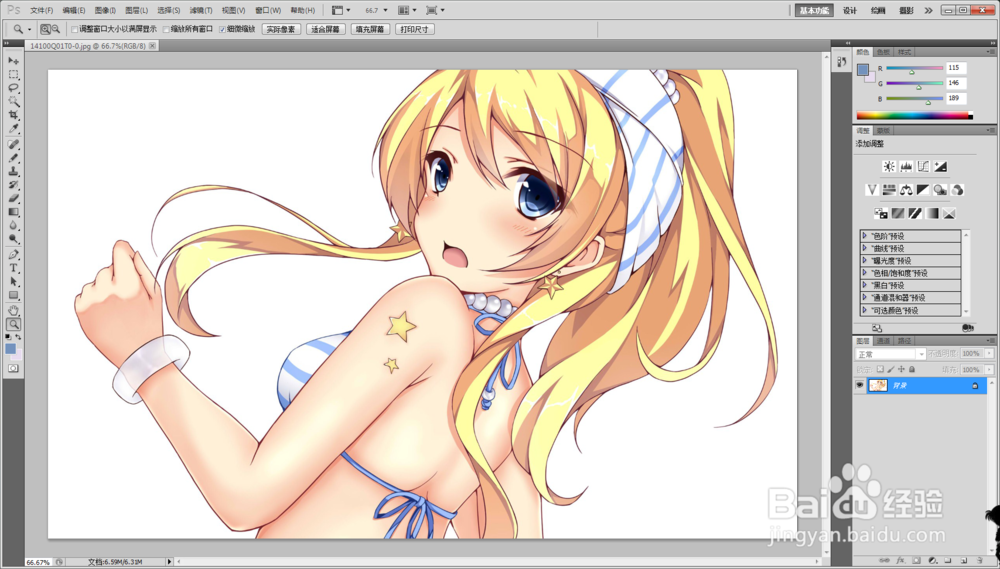Click the color spectrum ramp bar
Viewport: 1000px width, 569px height.
[x=915, y=115]
